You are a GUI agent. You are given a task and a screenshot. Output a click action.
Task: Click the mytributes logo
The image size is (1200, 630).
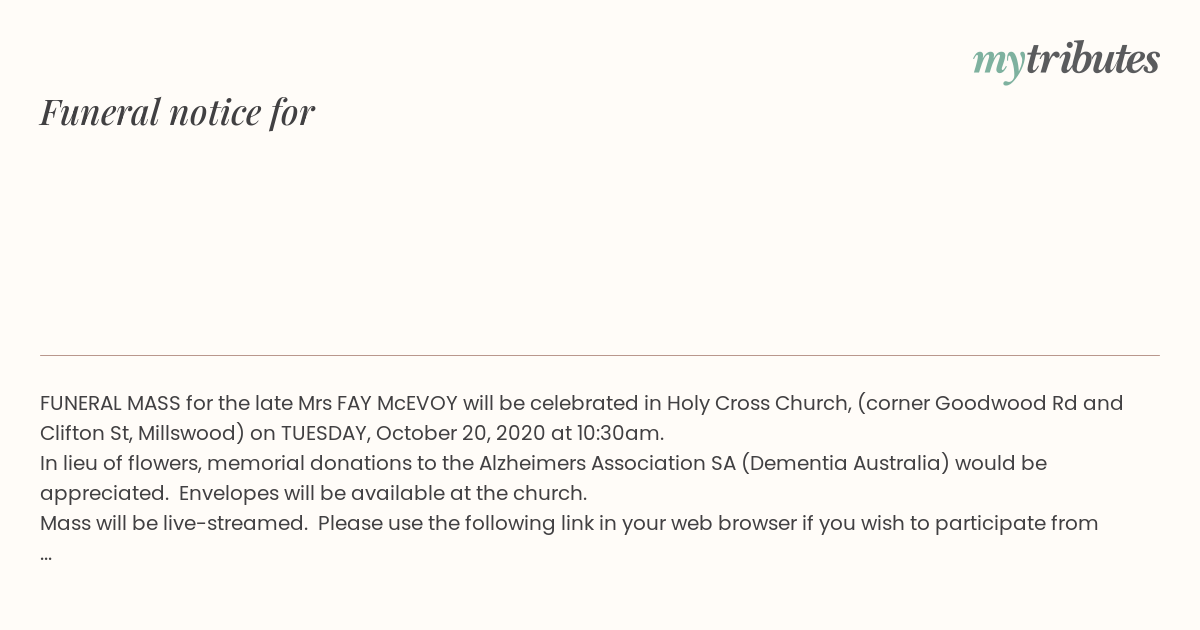point(1066,60)
